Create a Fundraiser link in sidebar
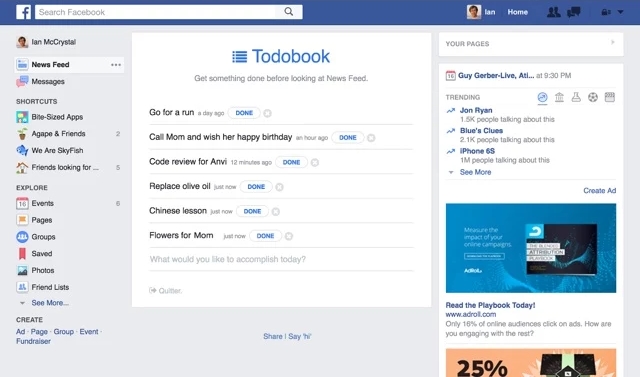The height and width of the screenshot is (377, 640). pos(33,341)
